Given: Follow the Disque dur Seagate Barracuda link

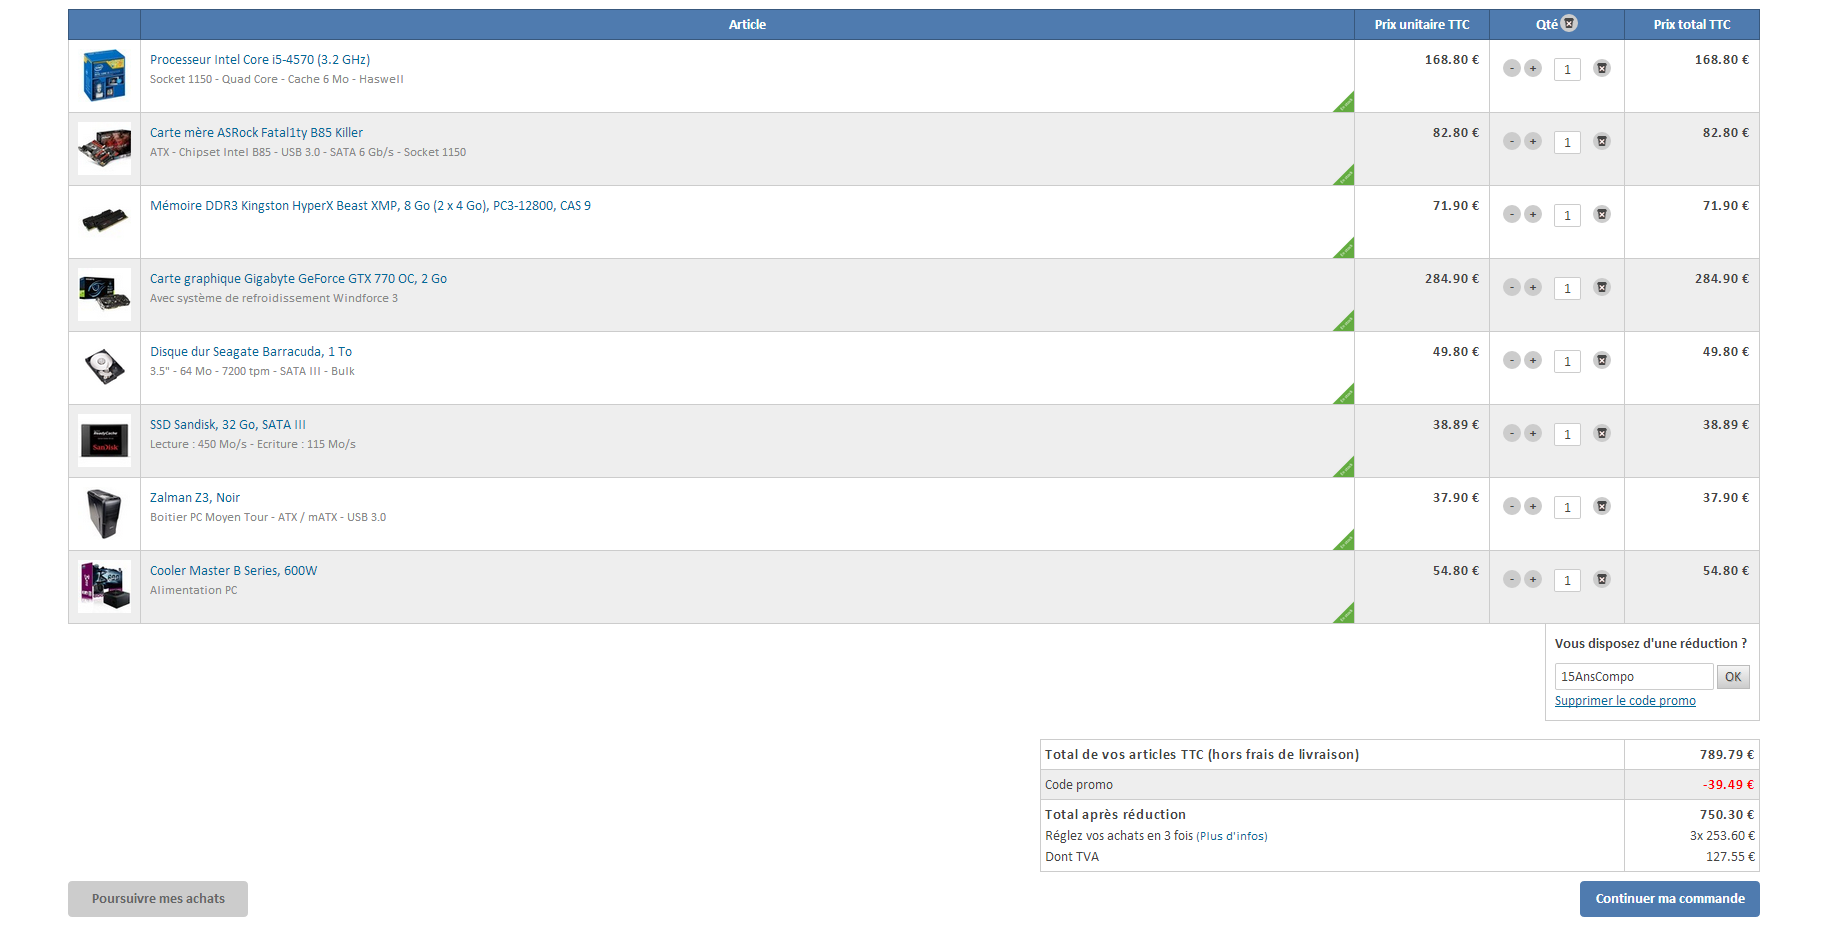Looking at the screenshot, I should [251, 352].
